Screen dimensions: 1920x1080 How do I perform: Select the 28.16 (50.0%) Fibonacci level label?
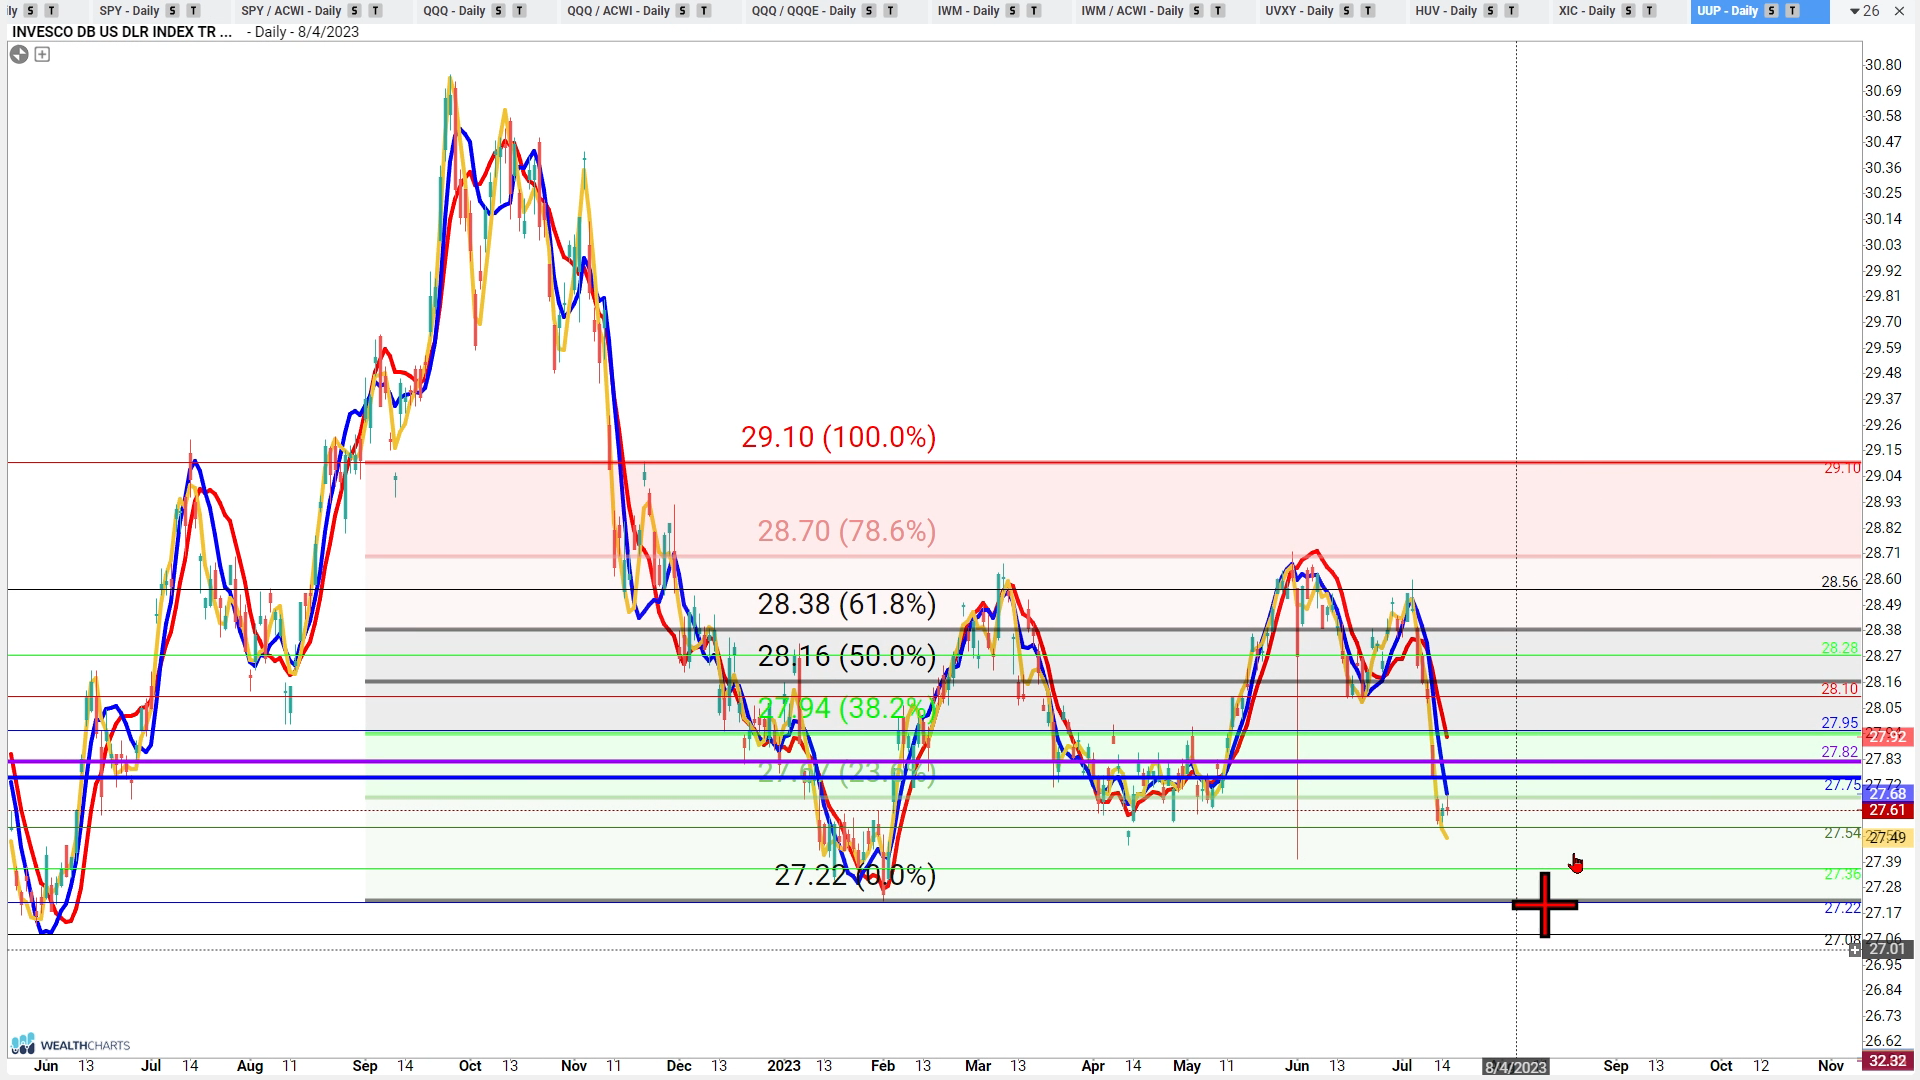846,656
